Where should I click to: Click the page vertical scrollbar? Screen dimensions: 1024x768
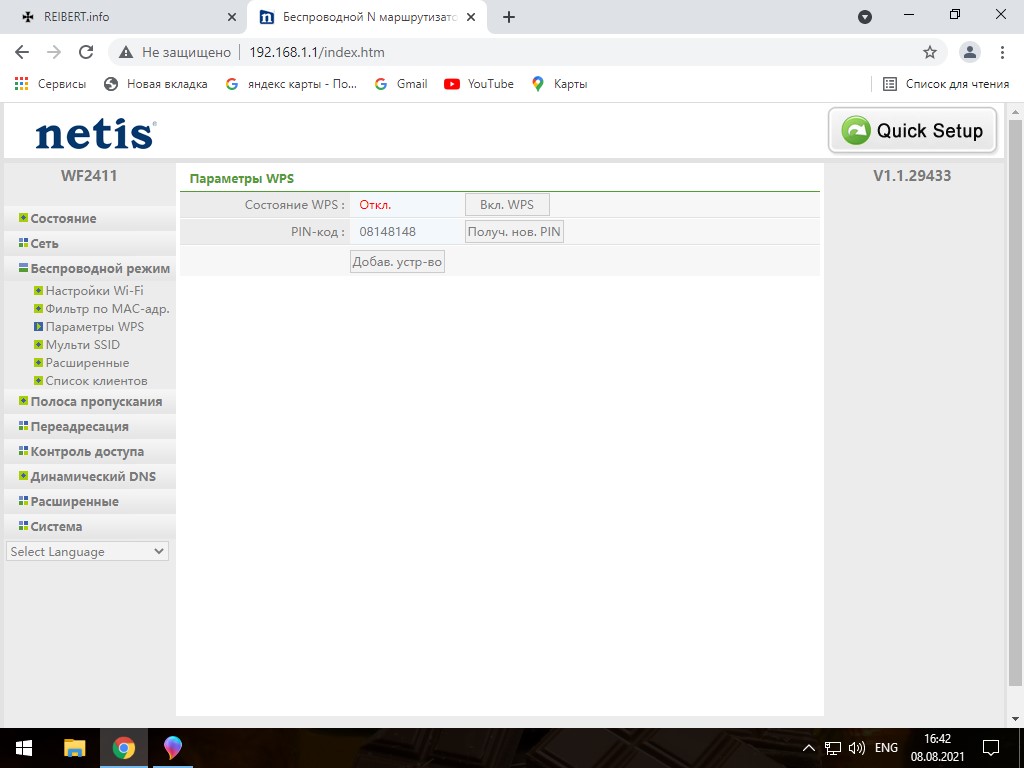pyautogui.click(x=1015, y=402)
